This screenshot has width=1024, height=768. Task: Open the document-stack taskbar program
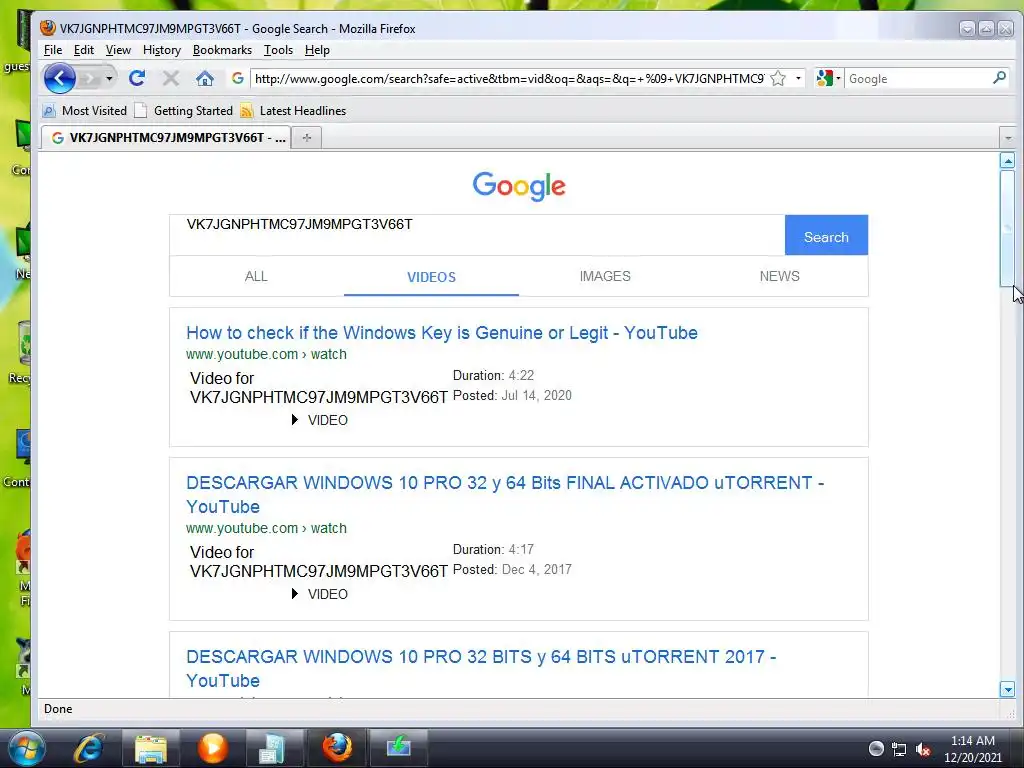tap(272, 748)
